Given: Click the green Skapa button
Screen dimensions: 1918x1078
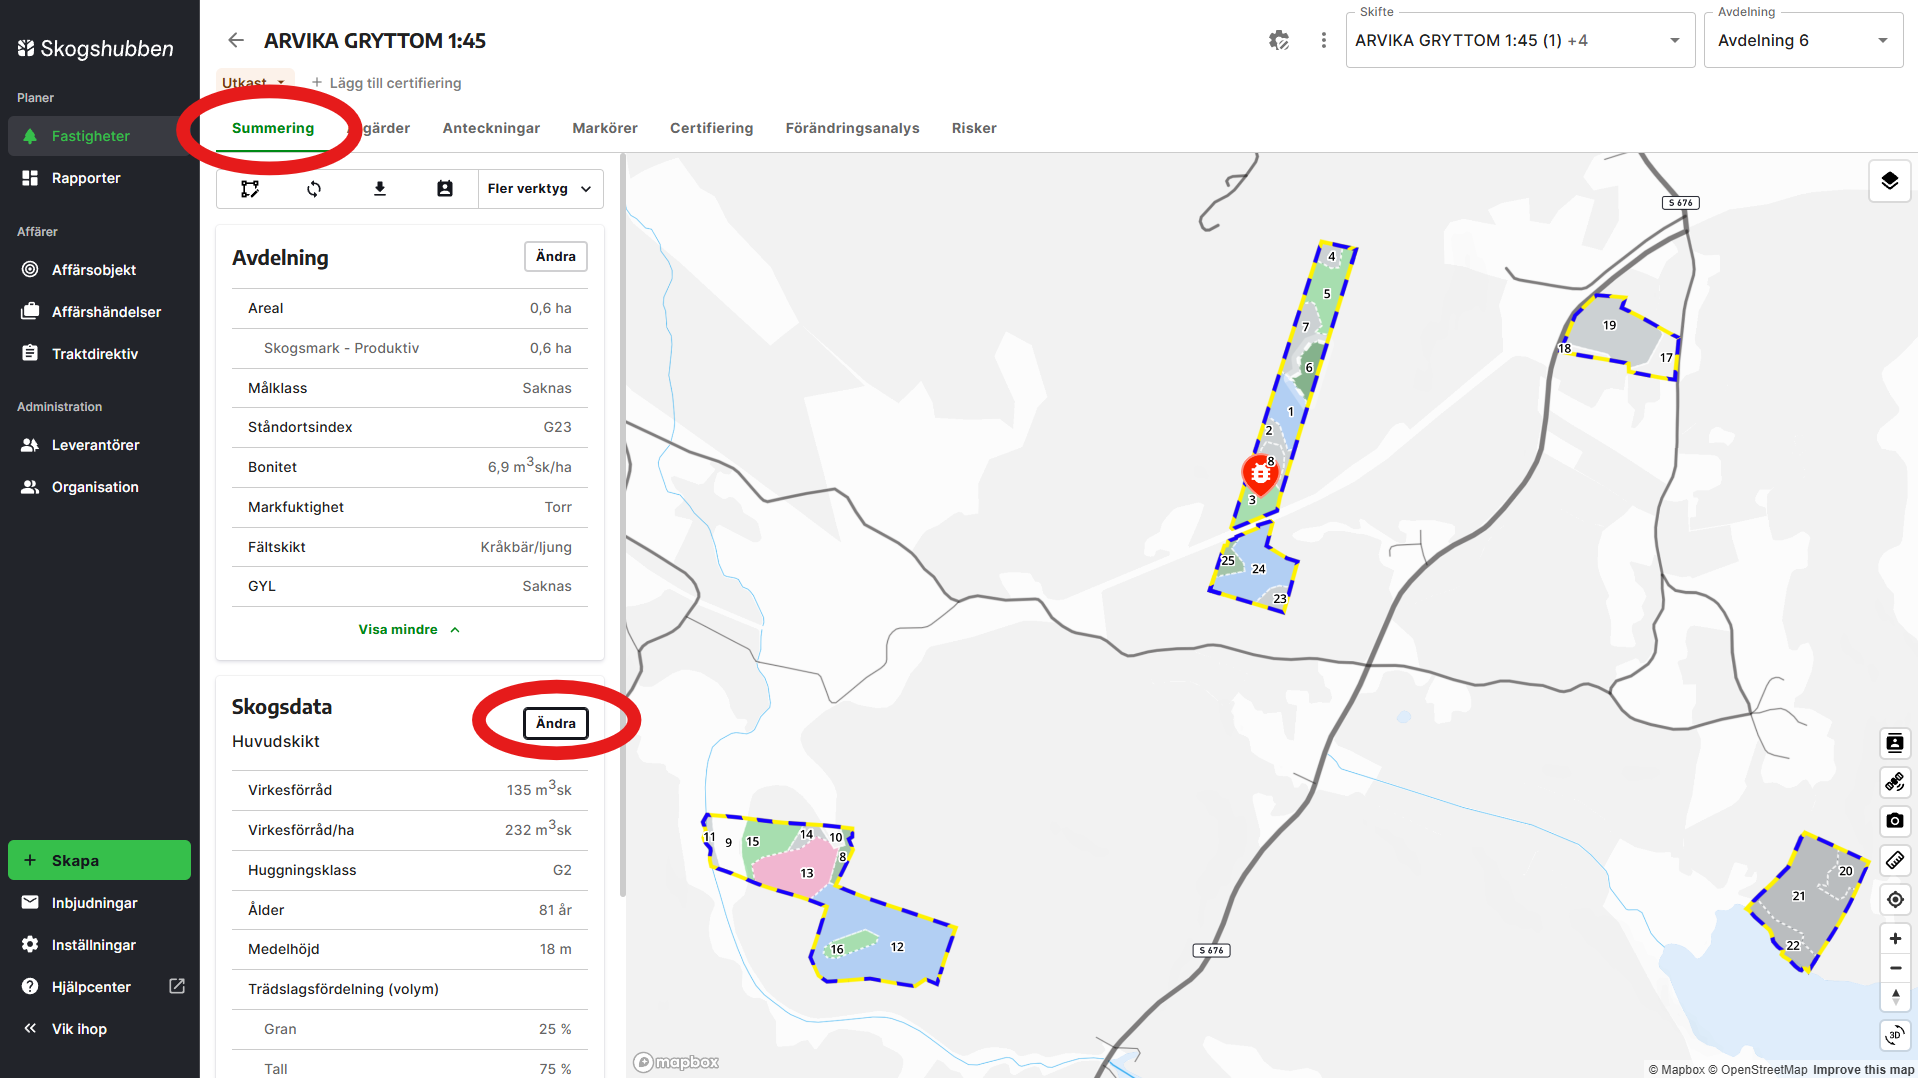Looking at the screenshot, I should point(99,860).
